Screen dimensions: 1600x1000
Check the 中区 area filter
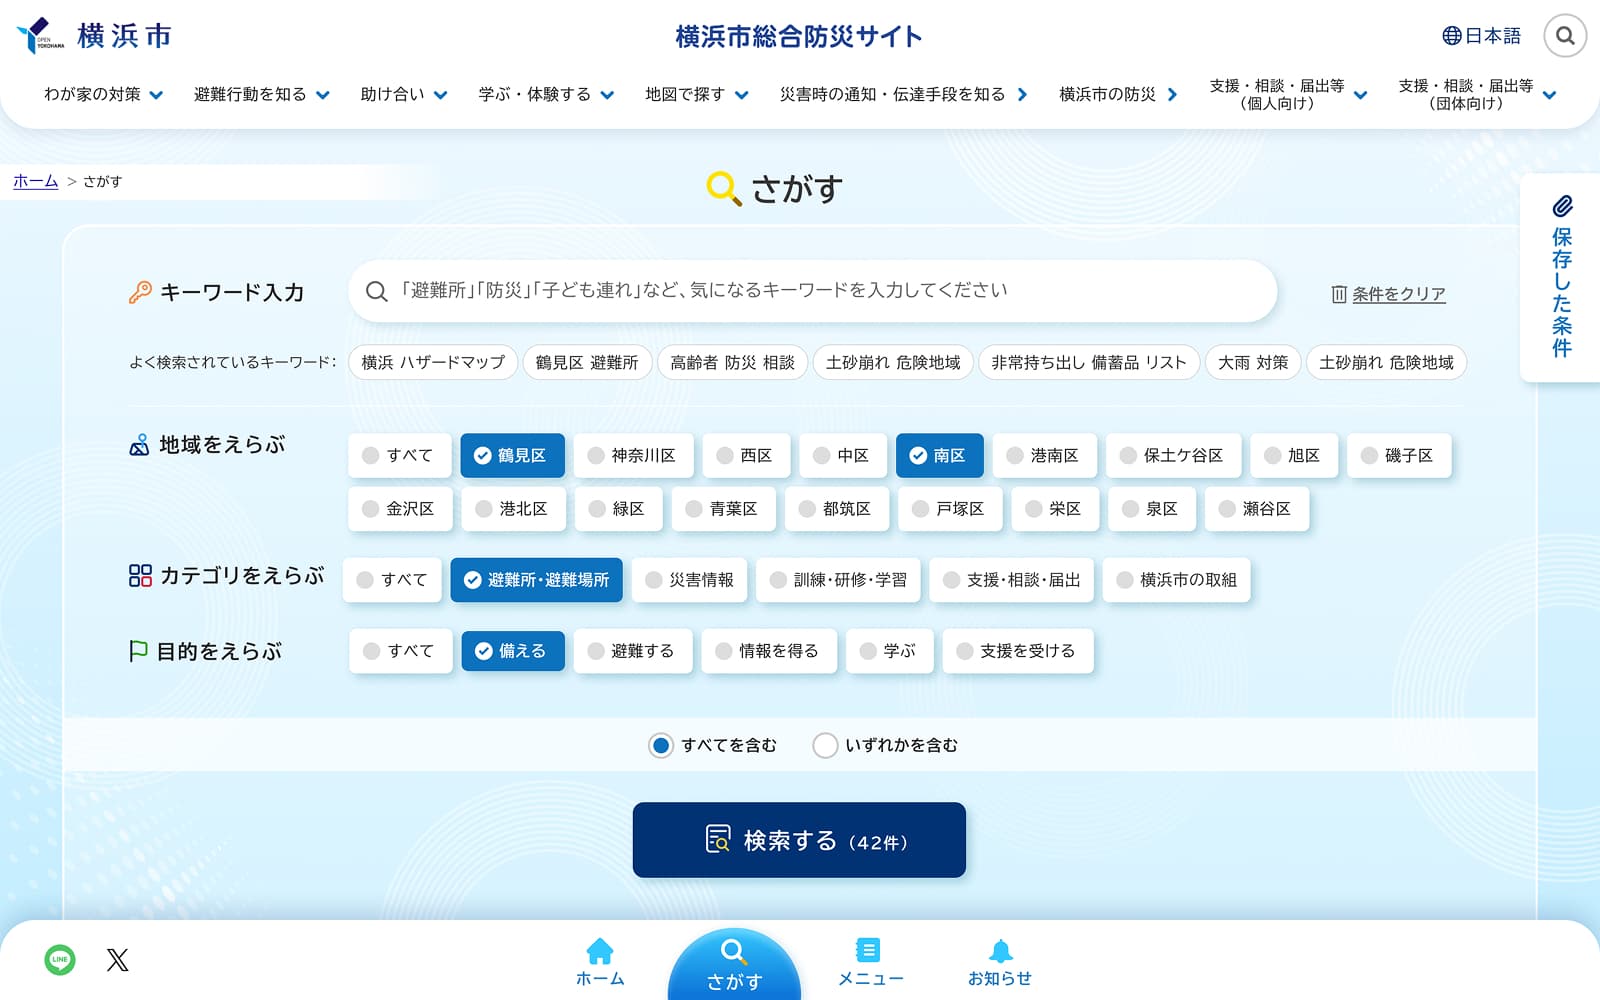841,455
